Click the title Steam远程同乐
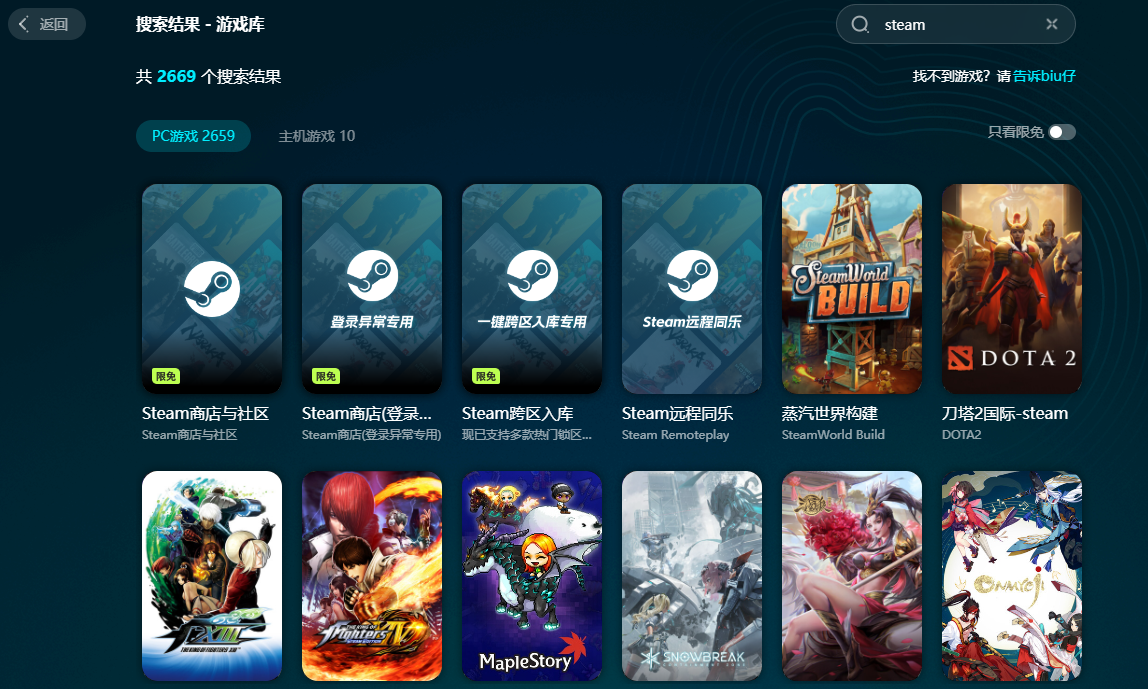 point(677,414)
